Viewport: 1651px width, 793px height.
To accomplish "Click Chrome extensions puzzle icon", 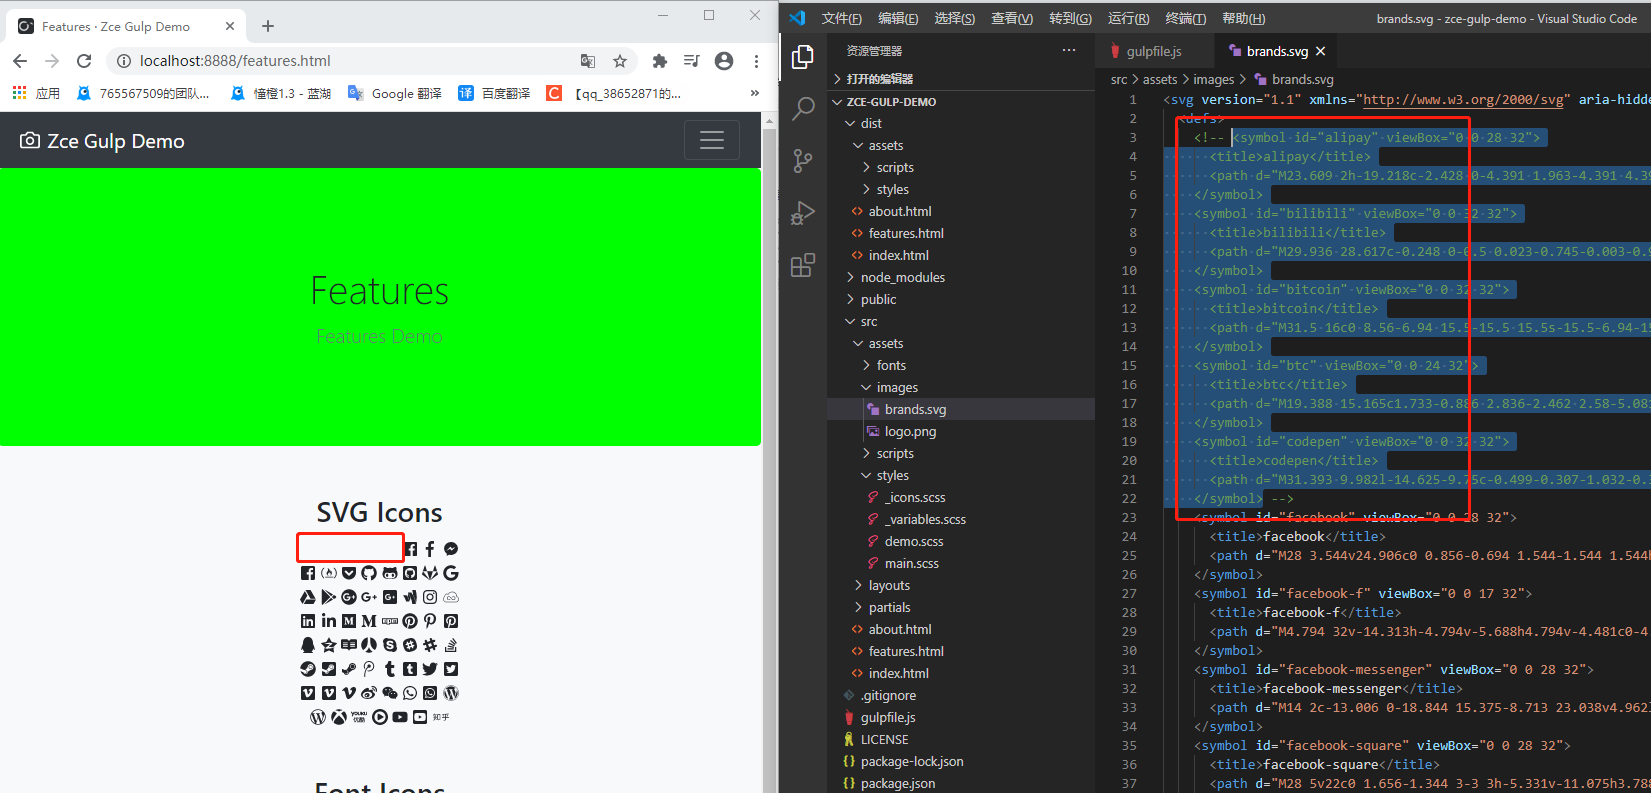I will point(659,61).
